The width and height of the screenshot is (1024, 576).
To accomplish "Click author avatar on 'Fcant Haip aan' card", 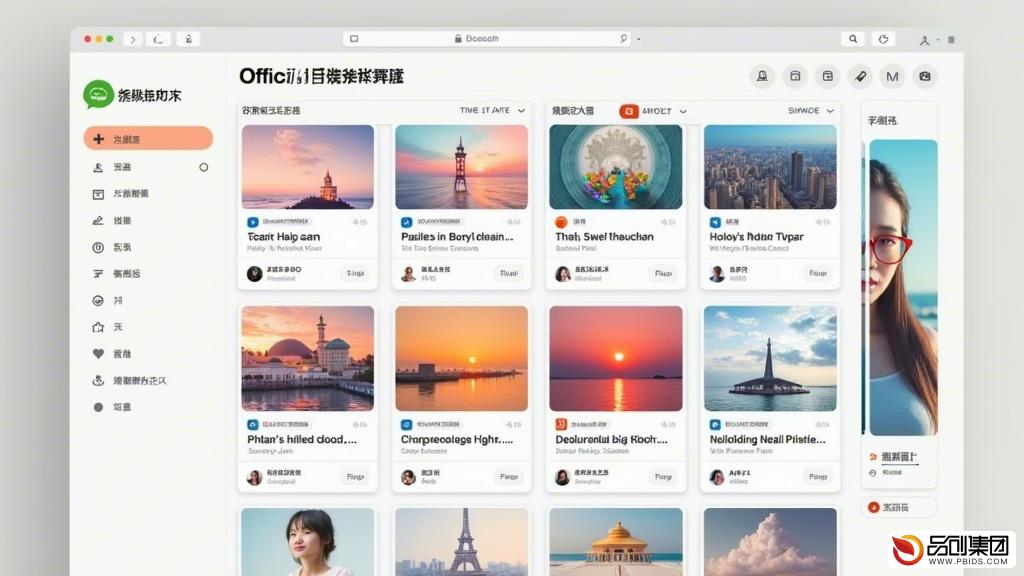I will point(255,274).
